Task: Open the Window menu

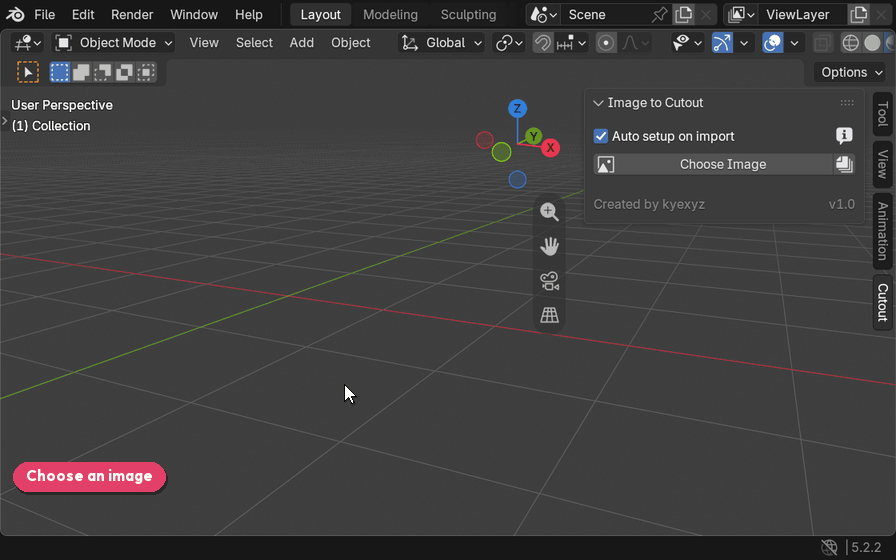Action: tap(194, 14)
